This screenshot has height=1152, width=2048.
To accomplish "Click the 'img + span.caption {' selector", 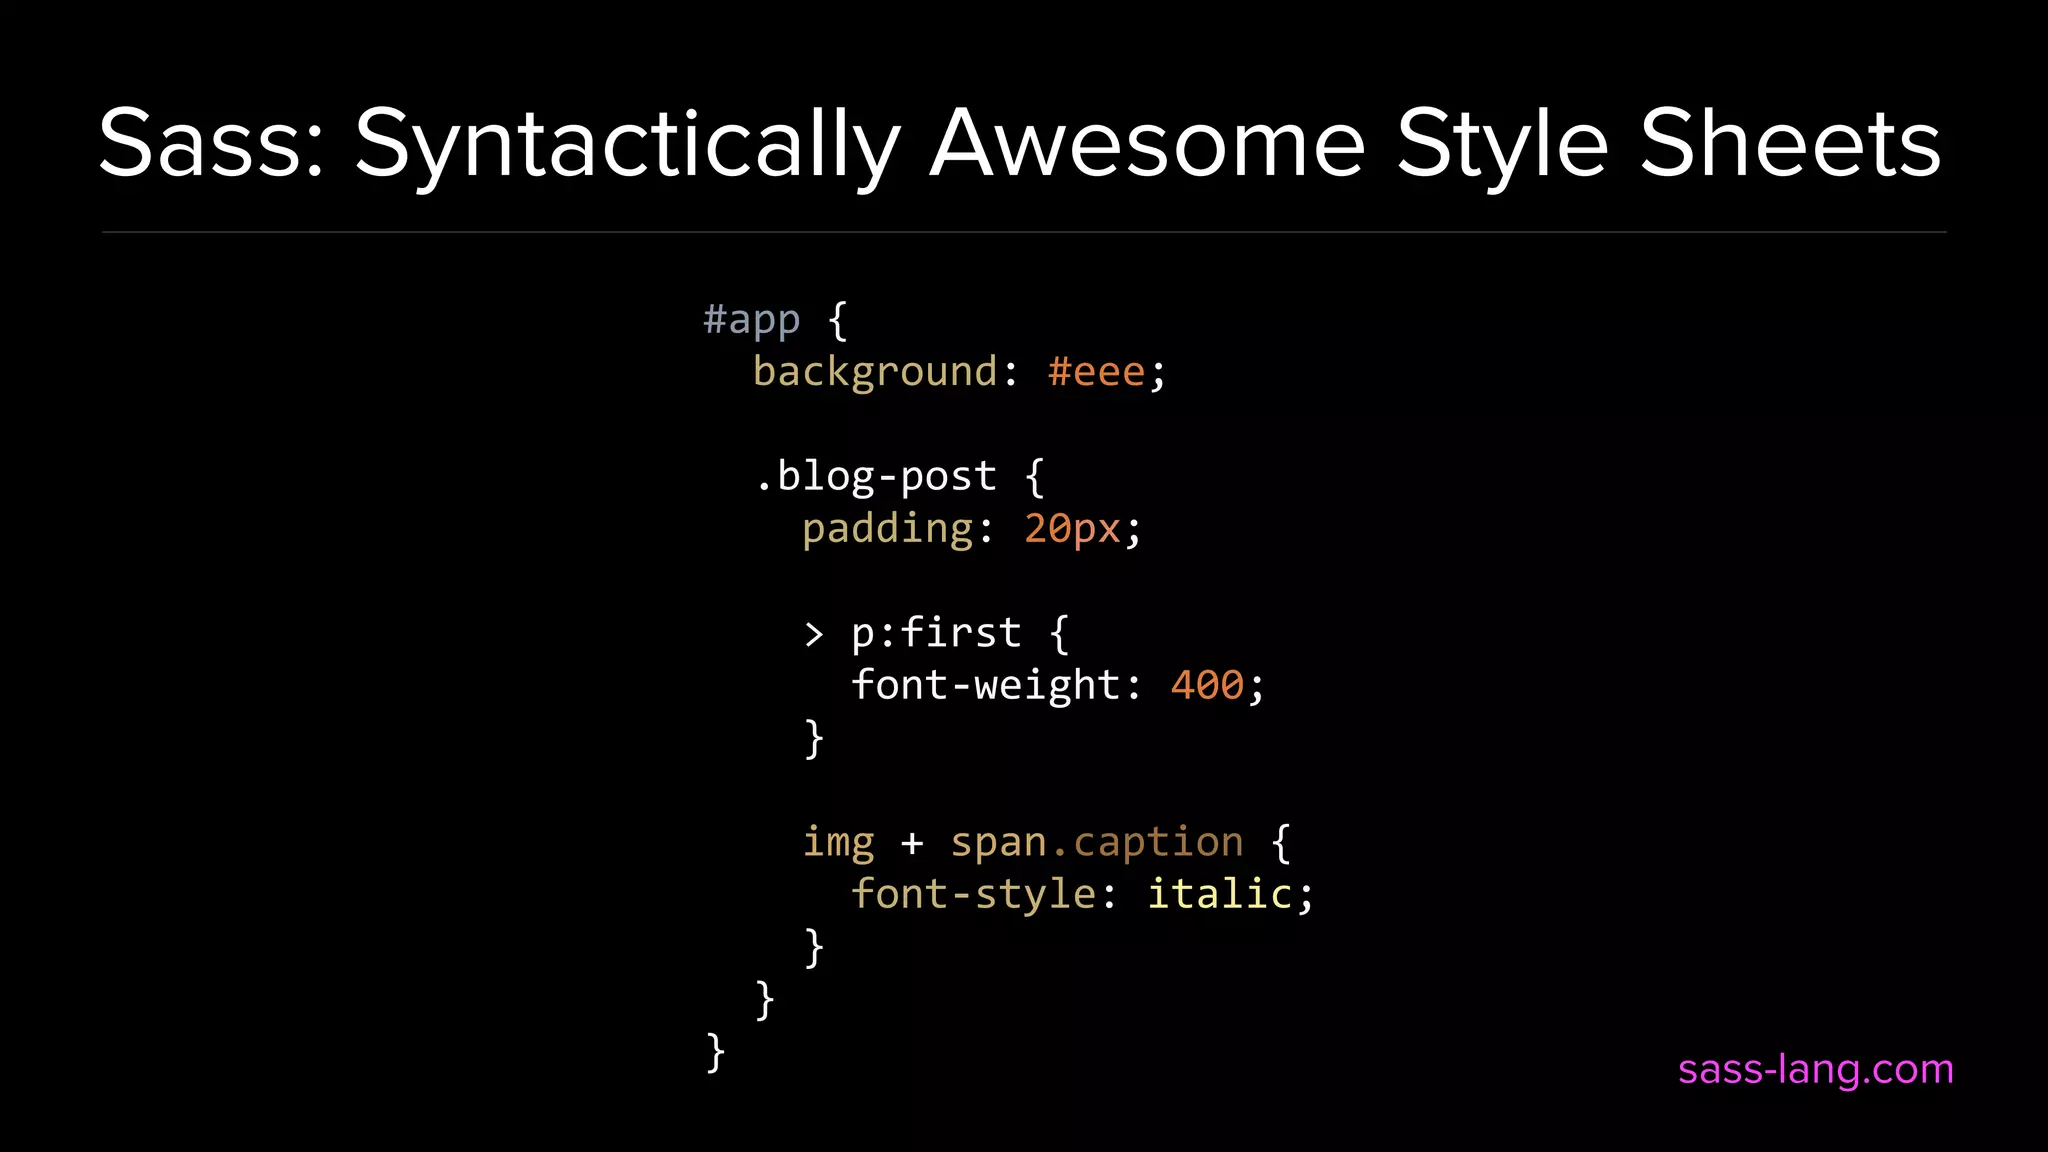I will (x=1047, y=843).
